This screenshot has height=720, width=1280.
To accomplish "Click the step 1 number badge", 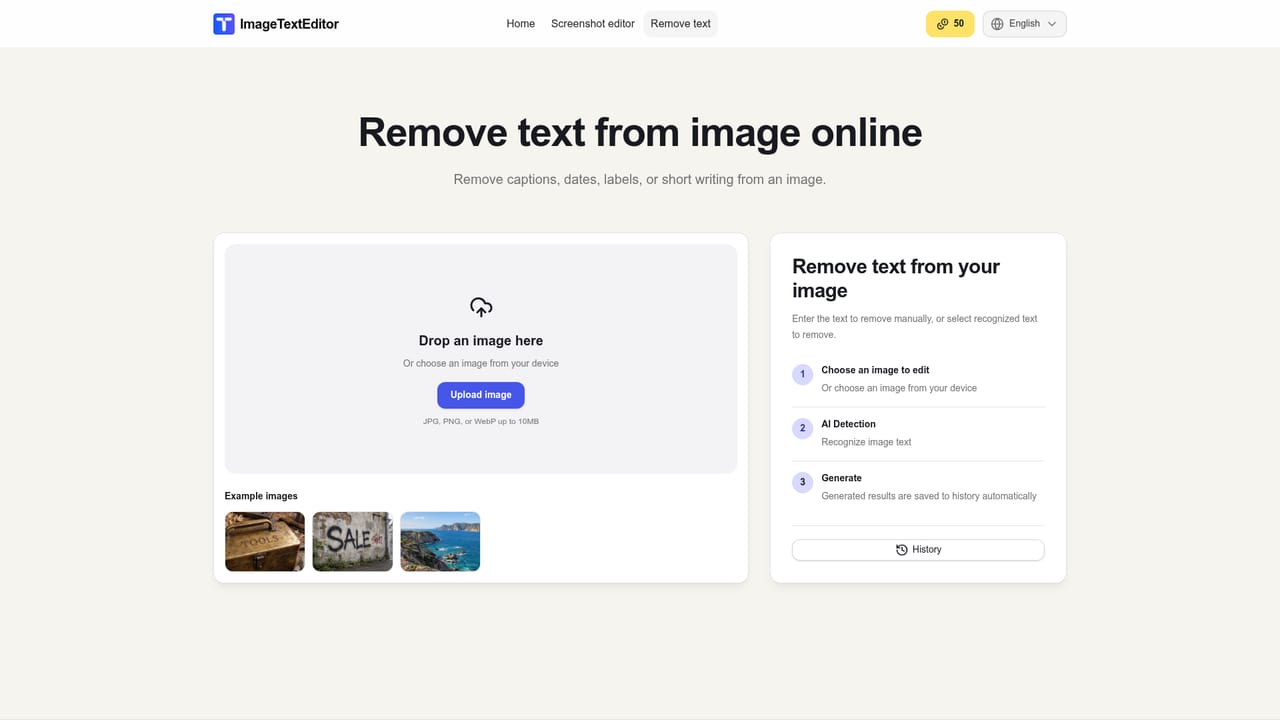I will click(802, 375).
